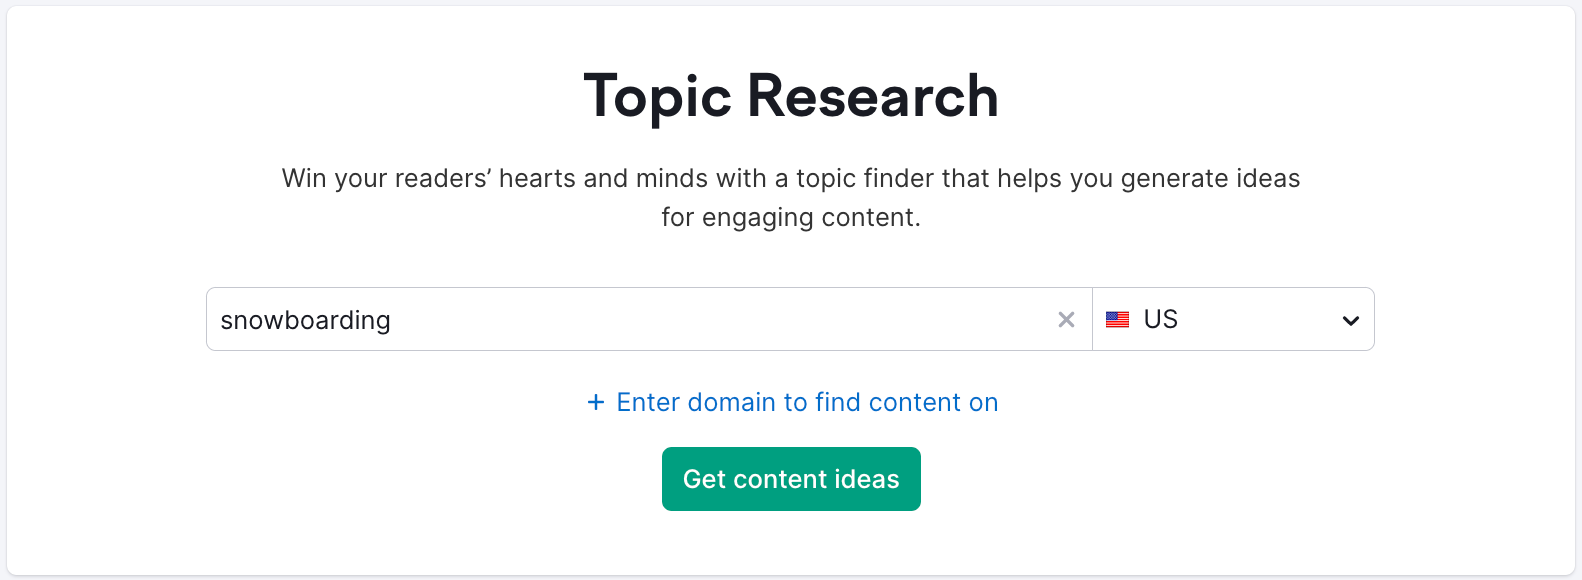Tap the flag icon in the country selector
Viewport: 1582px width, 580px height.
click(1118, 319)
